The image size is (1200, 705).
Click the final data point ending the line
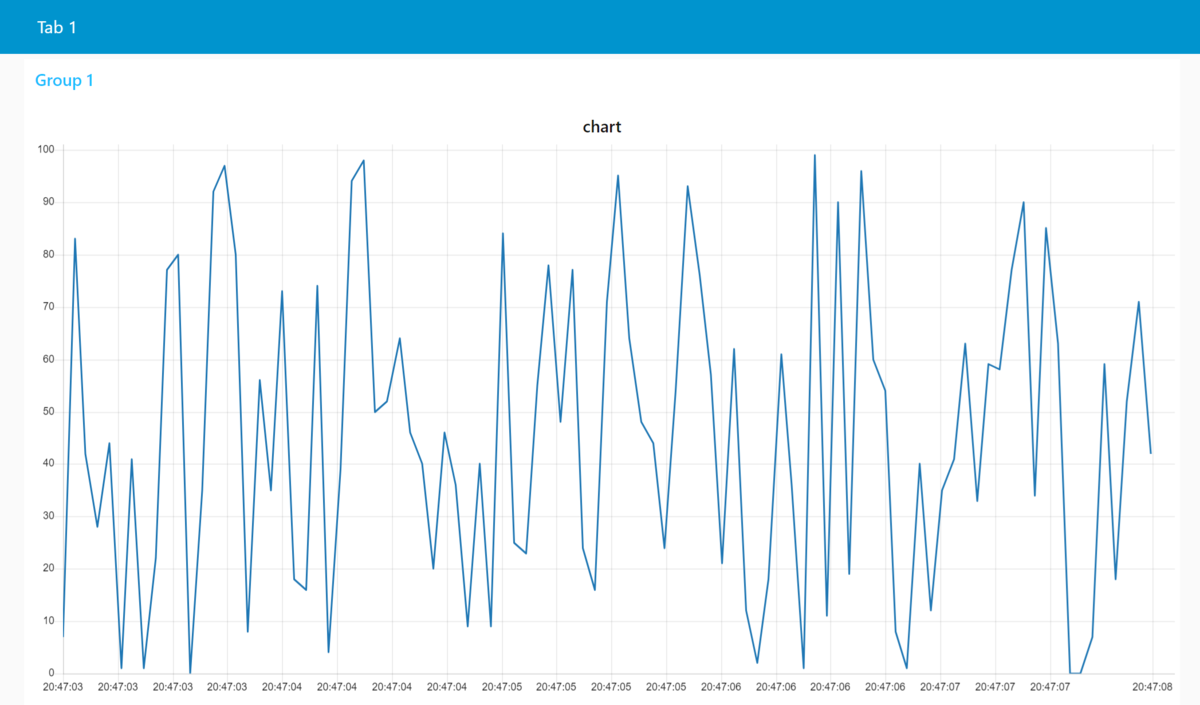pos(1151,453)
